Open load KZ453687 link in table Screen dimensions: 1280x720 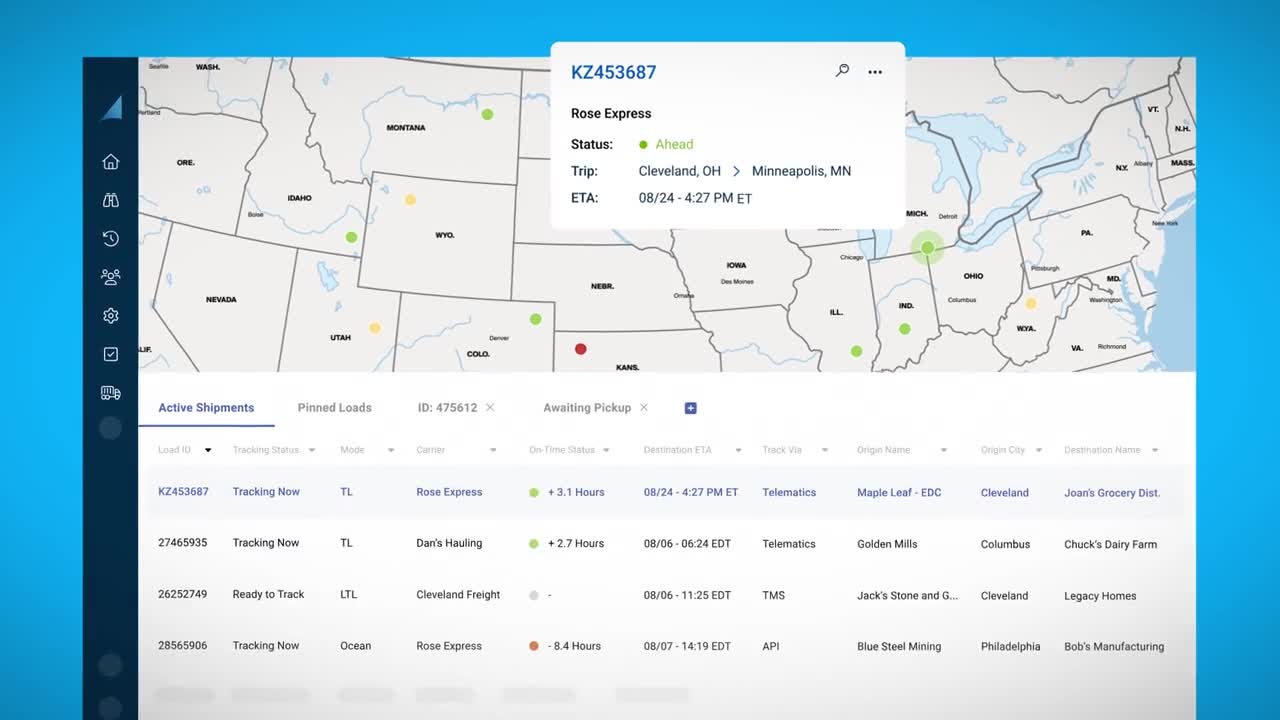pos(183,492)
